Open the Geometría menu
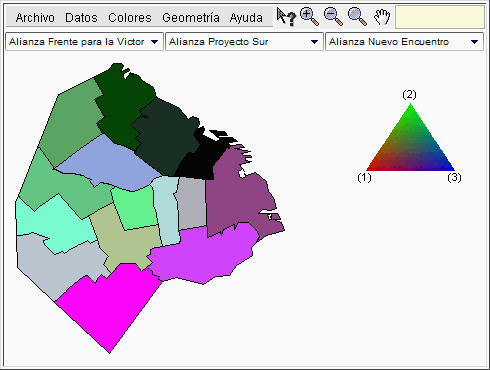490x370 pixels. 191,17
